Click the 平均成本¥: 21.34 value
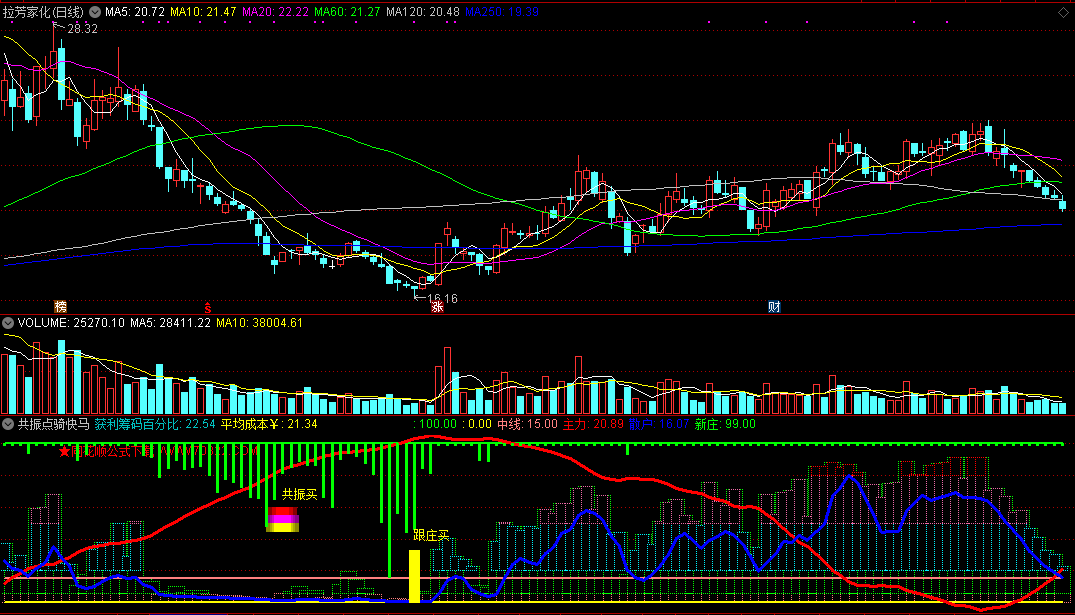1075x615 pixels. (x=269, y=424)
